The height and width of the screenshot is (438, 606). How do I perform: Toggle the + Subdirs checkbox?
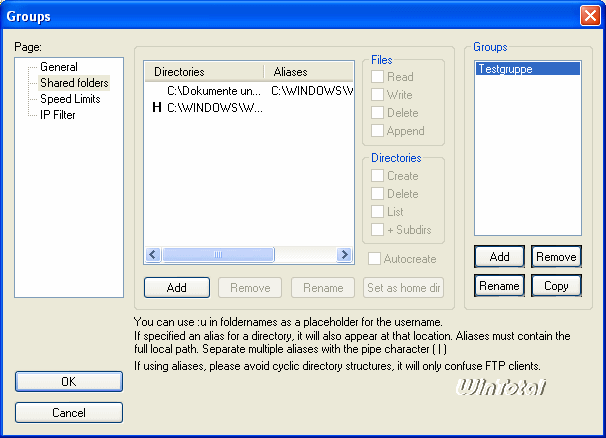pyautogui.click(x=377, y=230)
